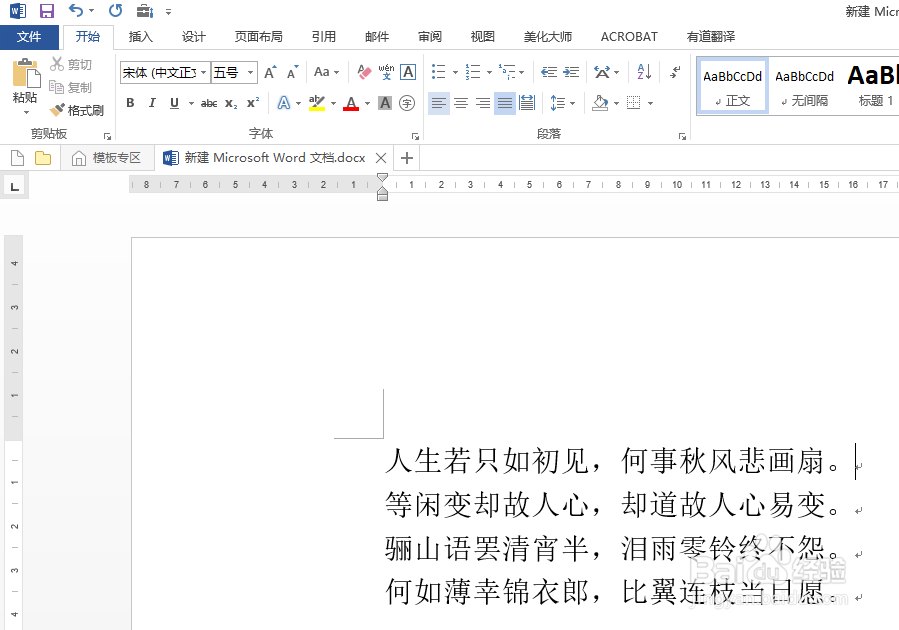The width and height of the screenshot is (899, 630).
Task: Apply yellow text highlight color
Action: 317,103
